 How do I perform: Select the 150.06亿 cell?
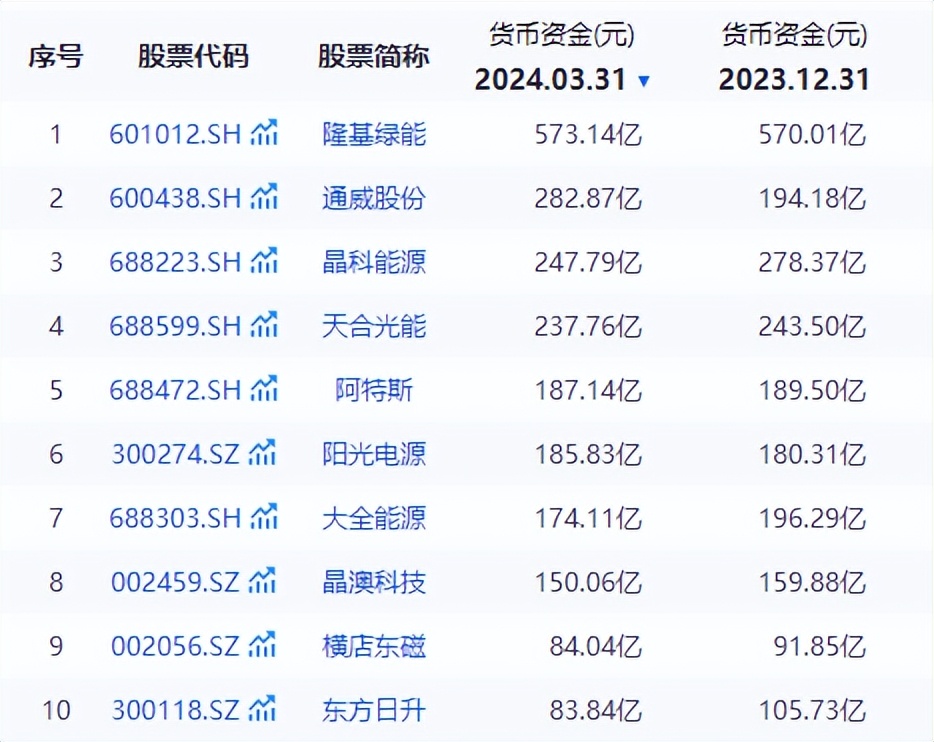[588, 582]
